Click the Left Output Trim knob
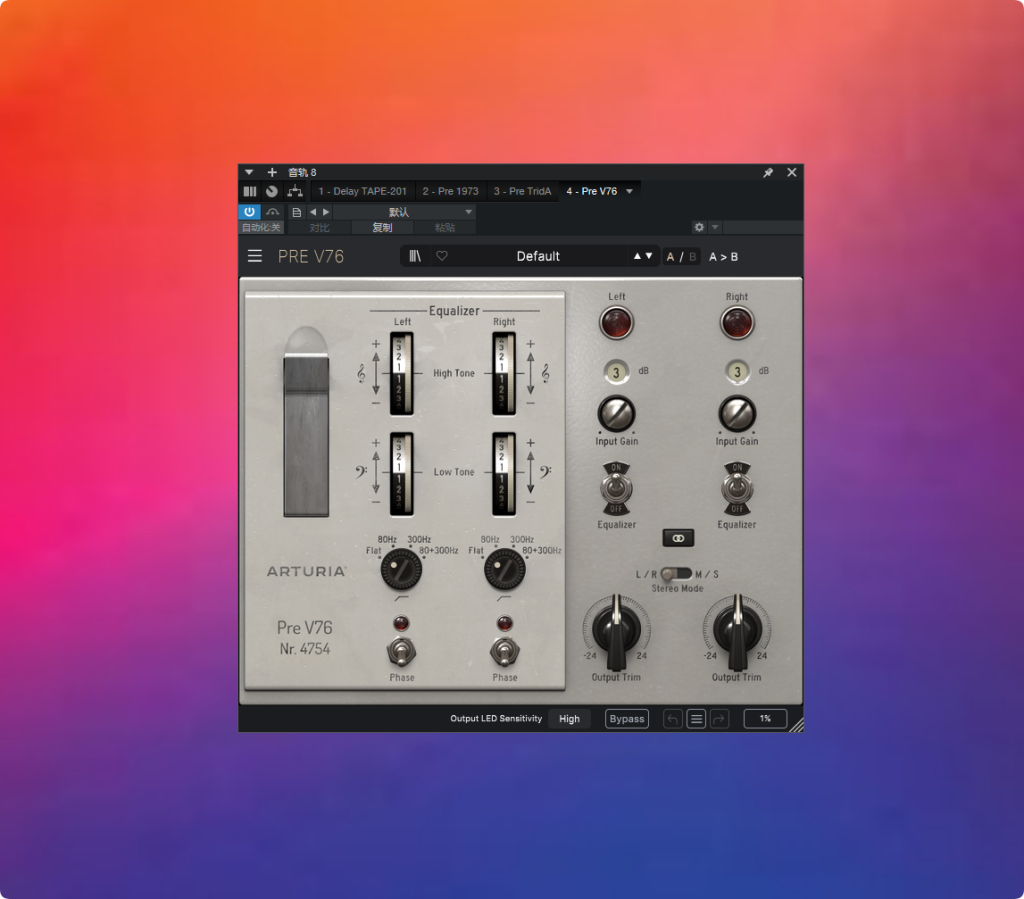 616,630
